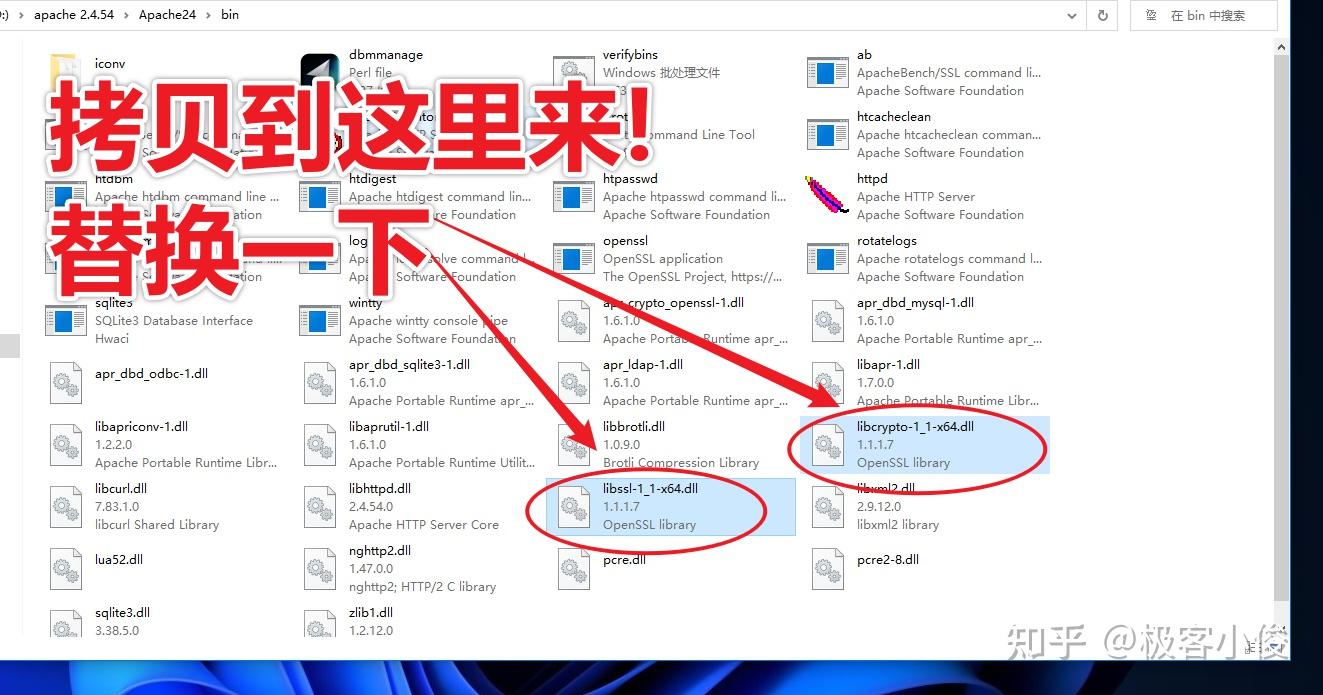1323x695 pixels.
Task: Expand the address bar history dropdown
Action: (1071, 15)
